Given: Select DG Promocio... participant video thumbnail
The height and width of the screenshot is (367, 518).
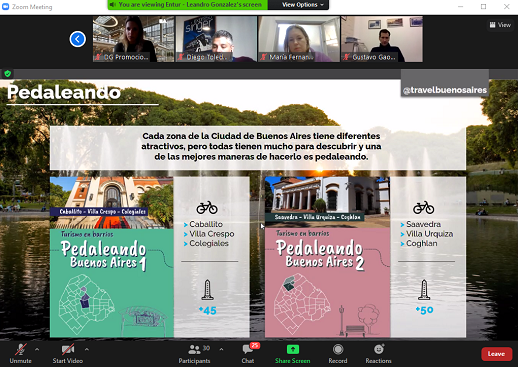Looking at the screenshot, I should pyautogui.click(x=134, y=39).
